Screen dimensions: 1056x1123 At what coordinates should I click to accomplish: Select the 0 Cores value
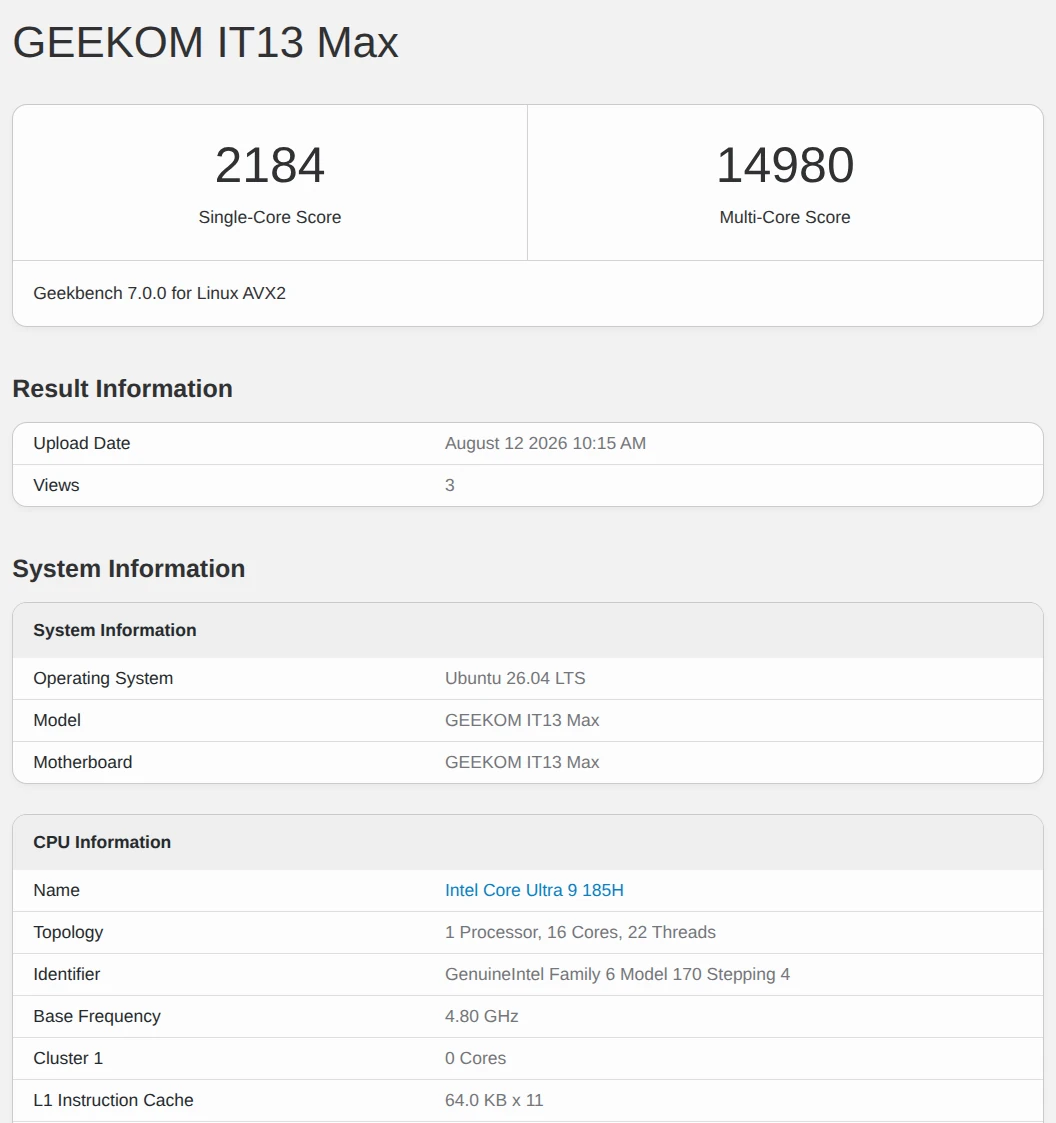click(x=475, y=1058)
